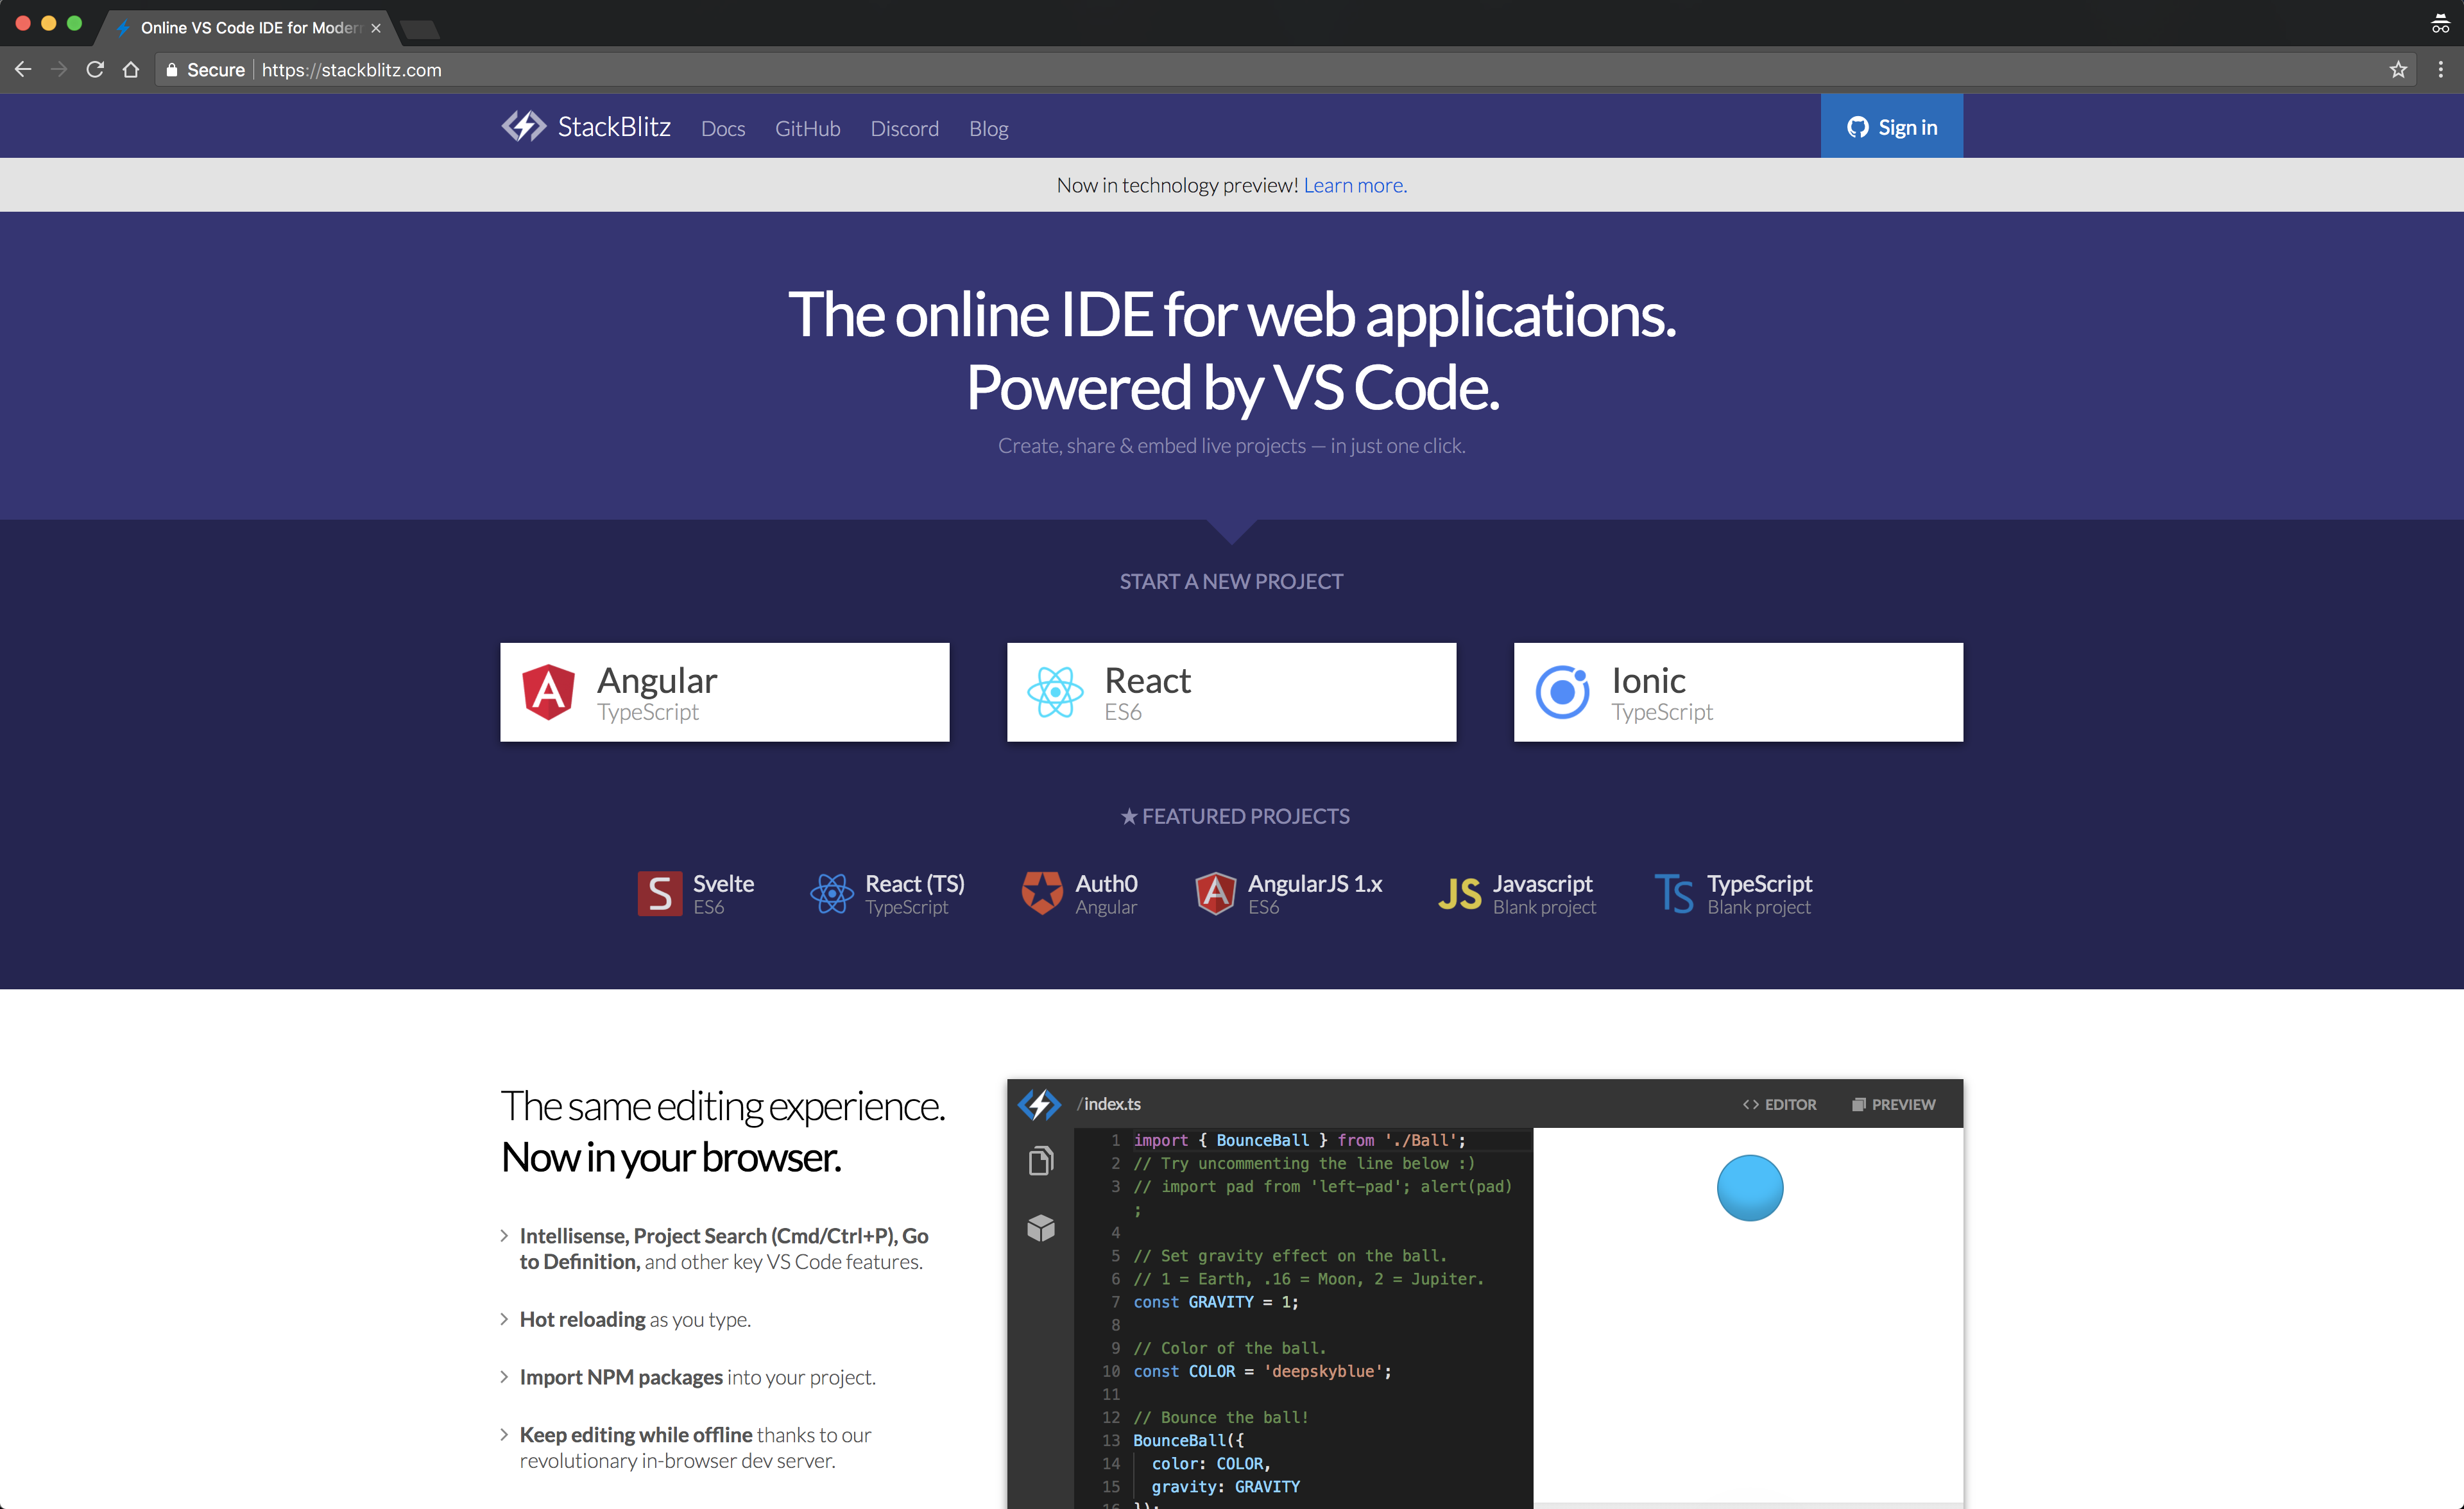Switch to the PREVIEW tab in embed
The height and width of the screenshot is (1509, 2464).
pos(1893,1104)
